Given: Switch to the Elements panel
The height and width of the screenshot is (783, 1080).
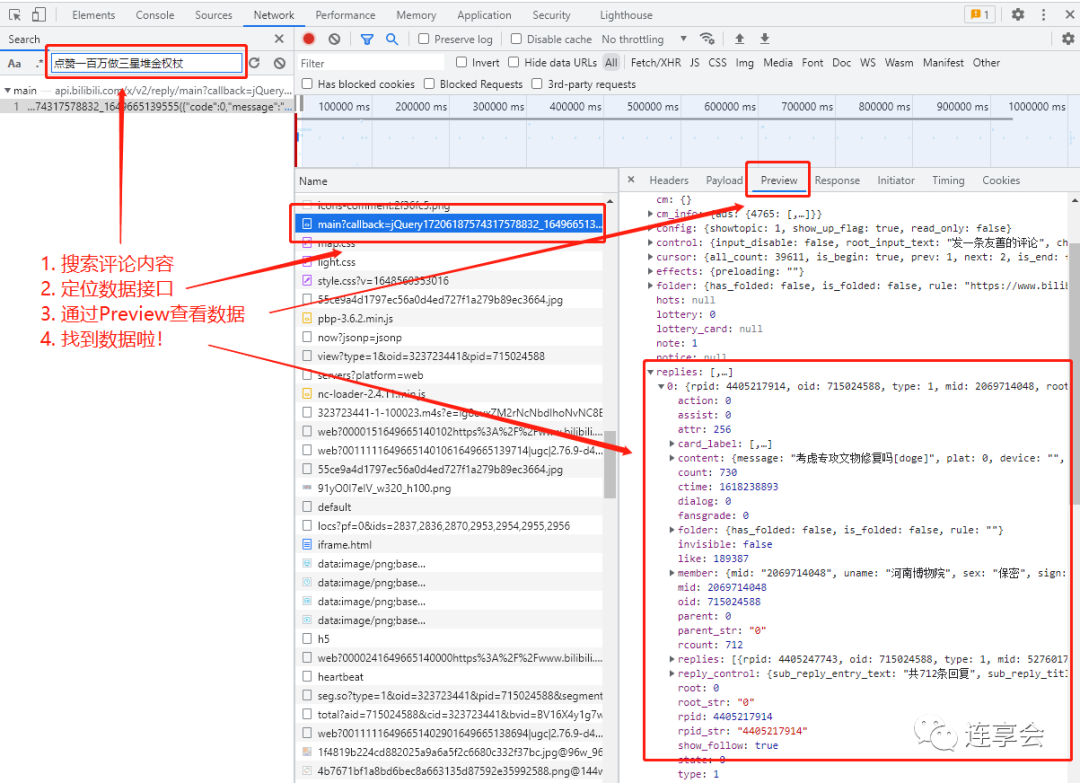Looking at the screenshot, I should click(94, 14).
